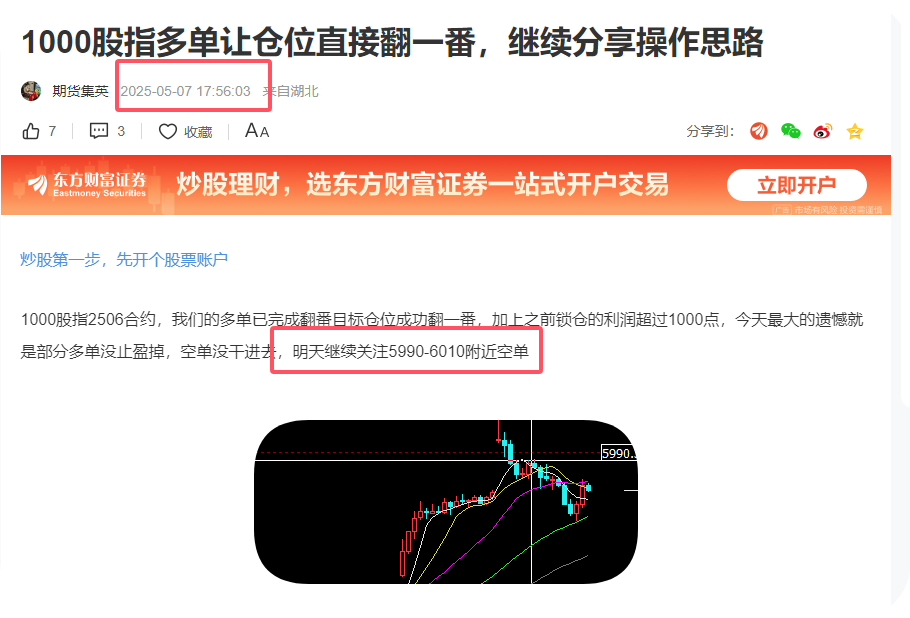
Task: Click the 5990 price label on chart
Action: click(619, 453)
